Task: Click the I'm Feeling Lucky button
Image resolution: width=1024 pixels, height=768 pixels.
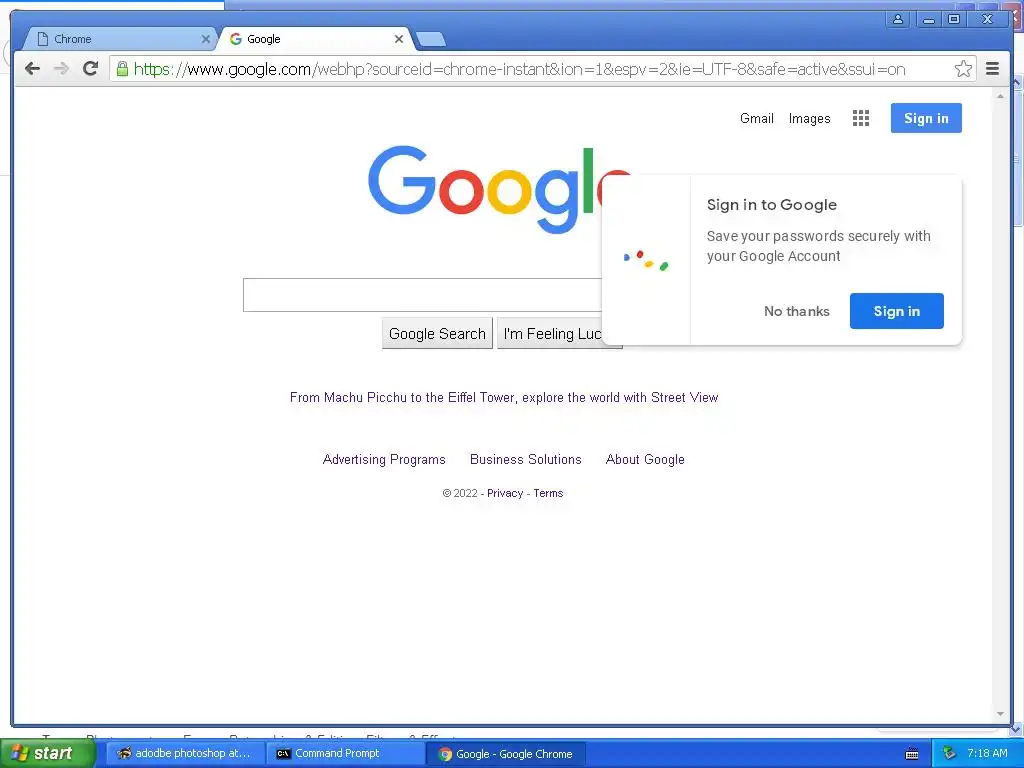Action: point(552,334)
